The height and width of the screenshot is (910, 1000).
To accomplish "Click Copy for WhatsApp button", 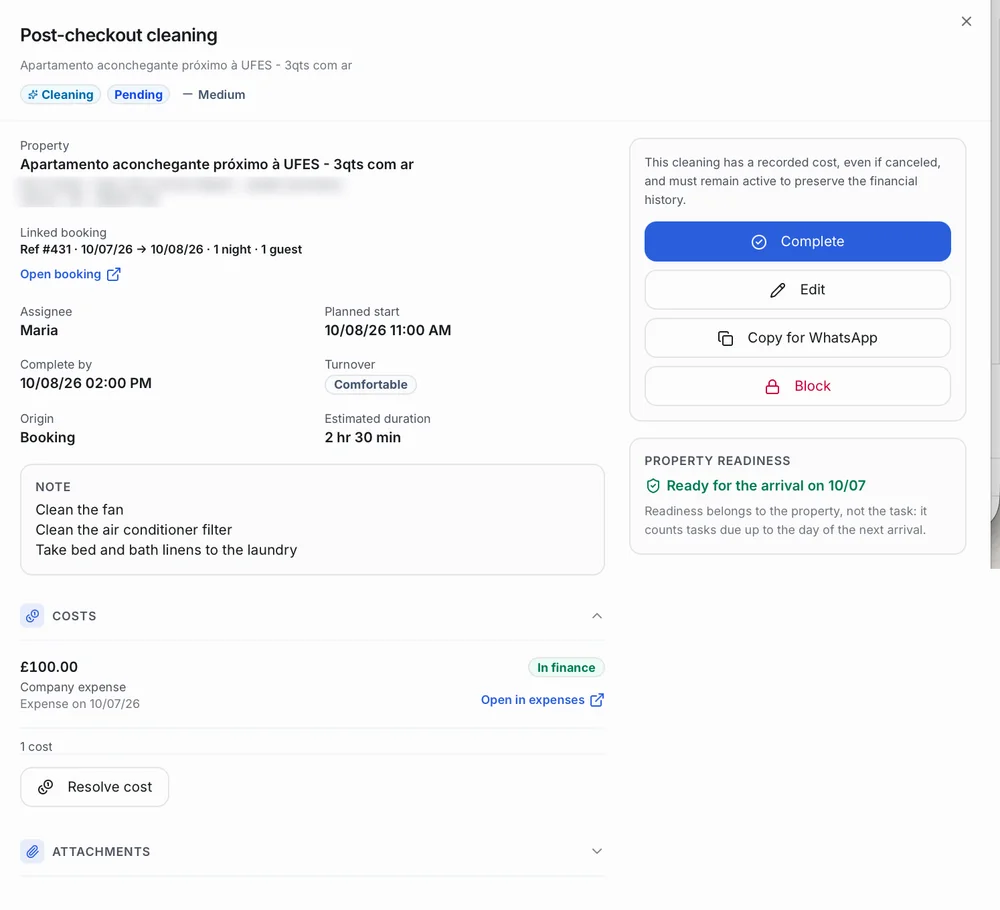I will click(x=797, y=338).
